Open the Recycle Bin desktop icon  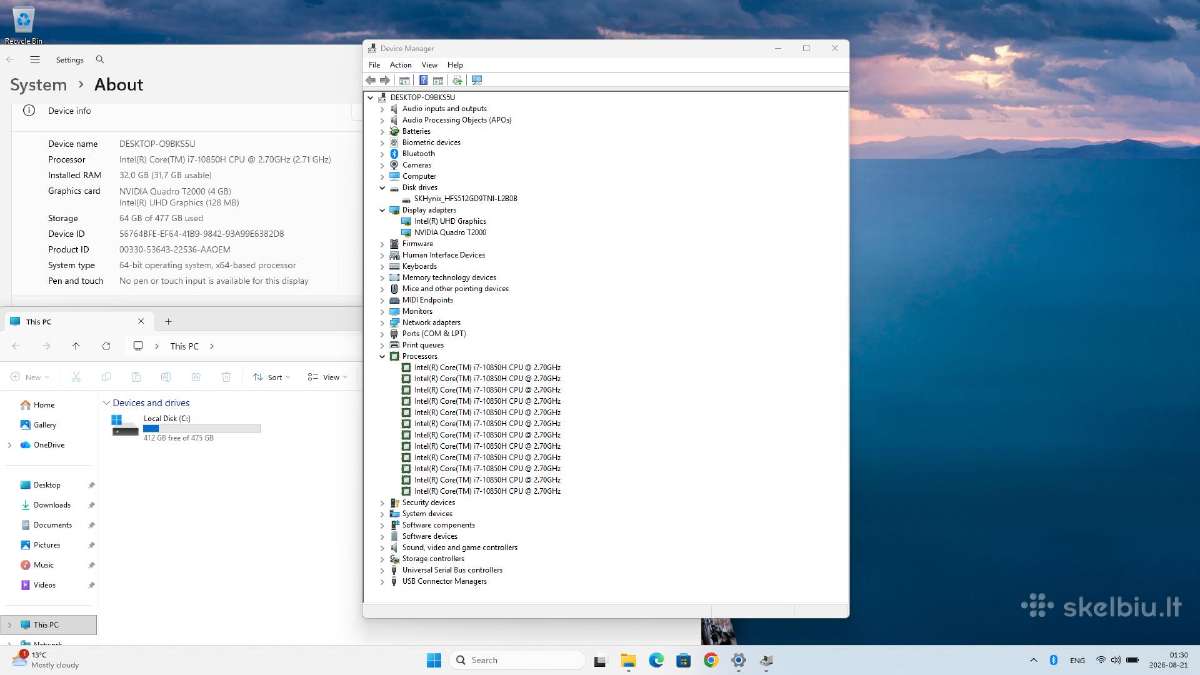tap(22, 25)
